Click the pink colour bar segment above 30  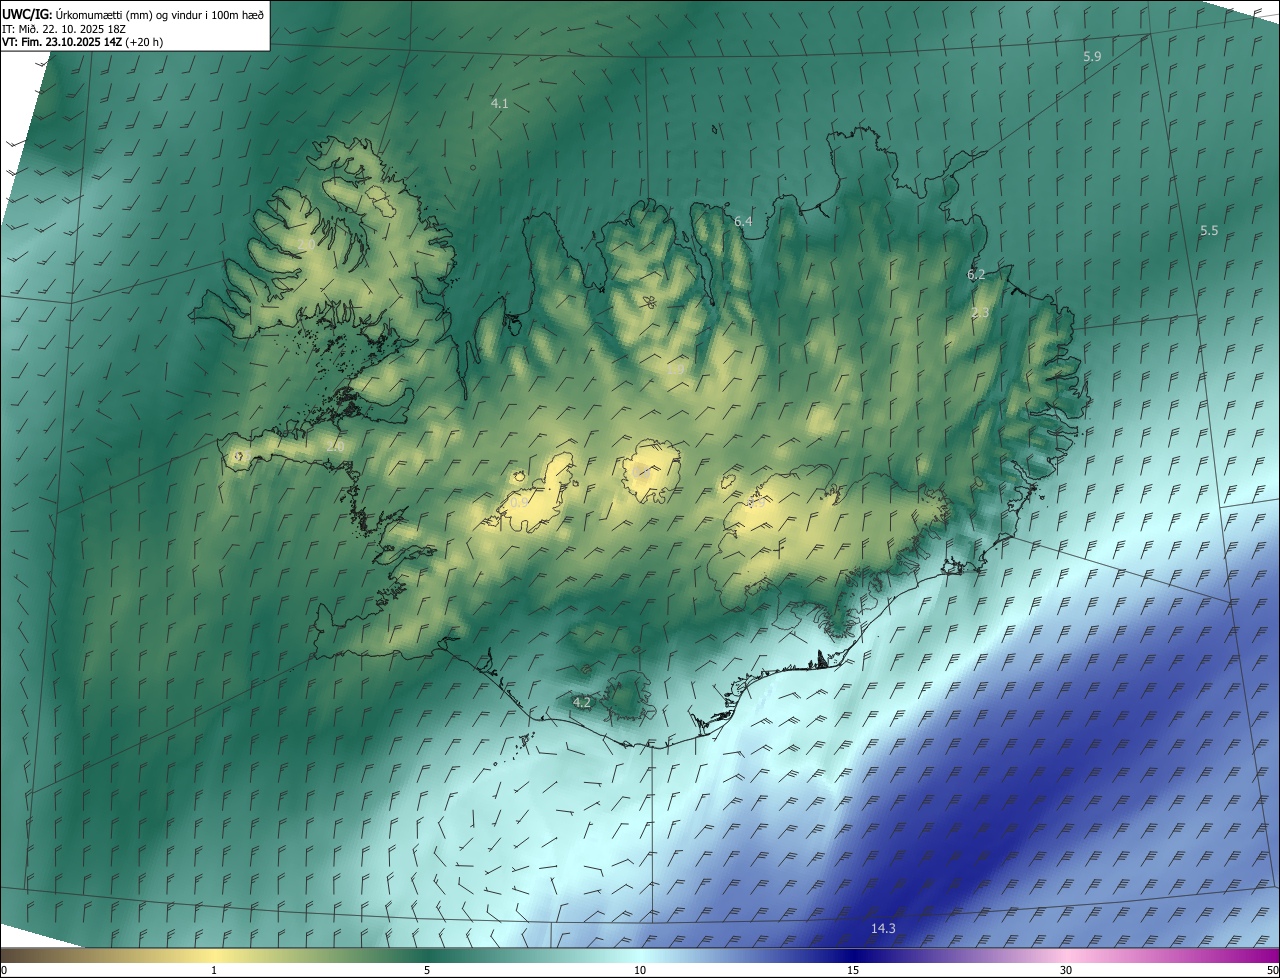click(1066, 955)
